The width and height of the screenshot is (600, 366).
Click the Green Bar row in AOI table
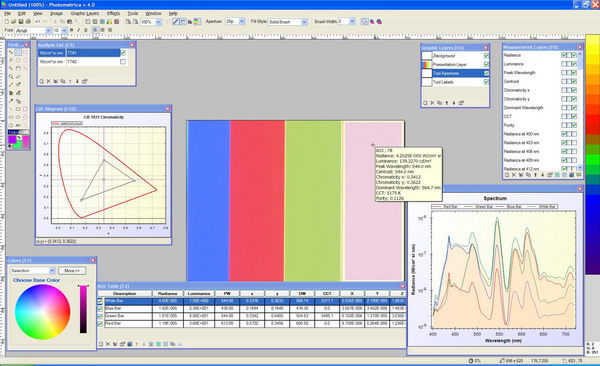click(x=251, y=316)
